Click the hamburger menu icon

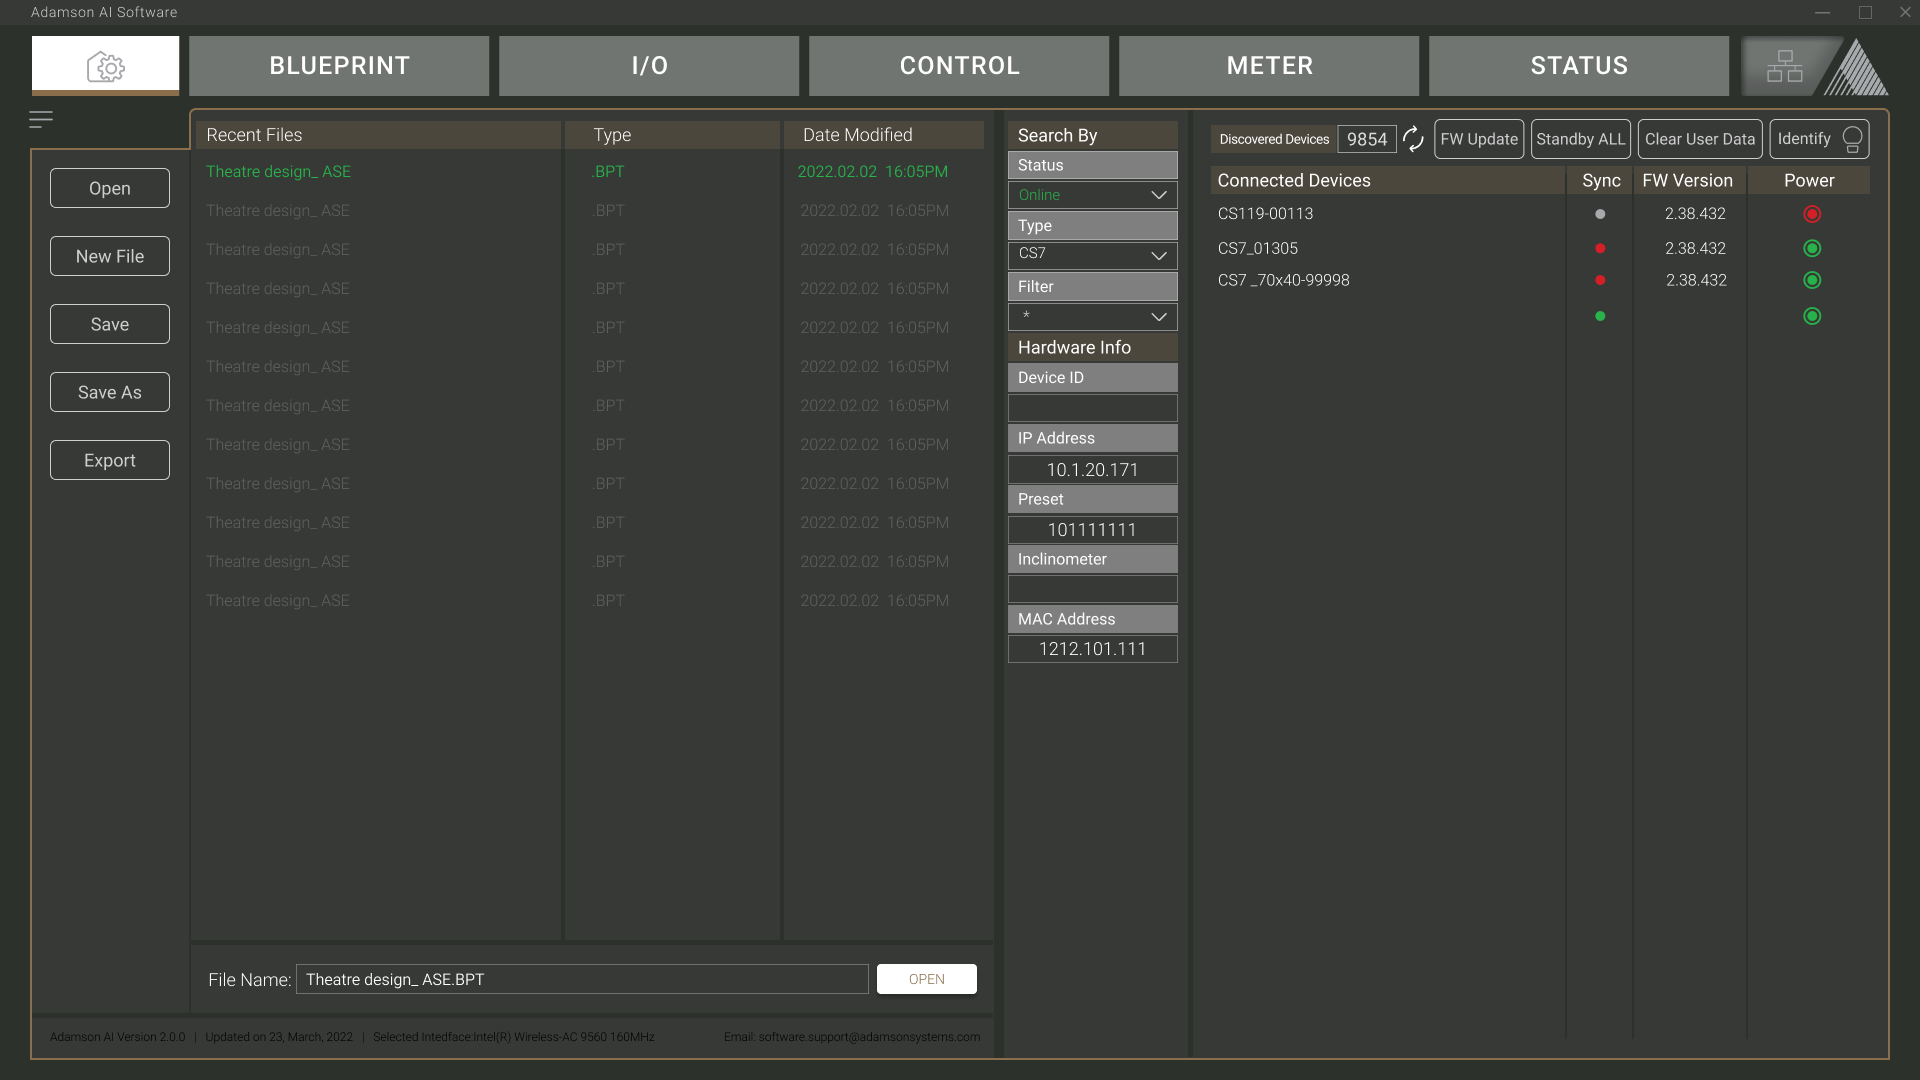click(41, 120)
